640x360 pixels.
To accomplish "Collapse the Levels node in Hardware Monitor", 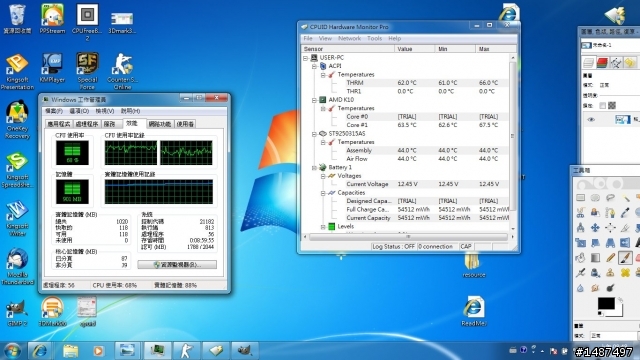I will point(323,227).
